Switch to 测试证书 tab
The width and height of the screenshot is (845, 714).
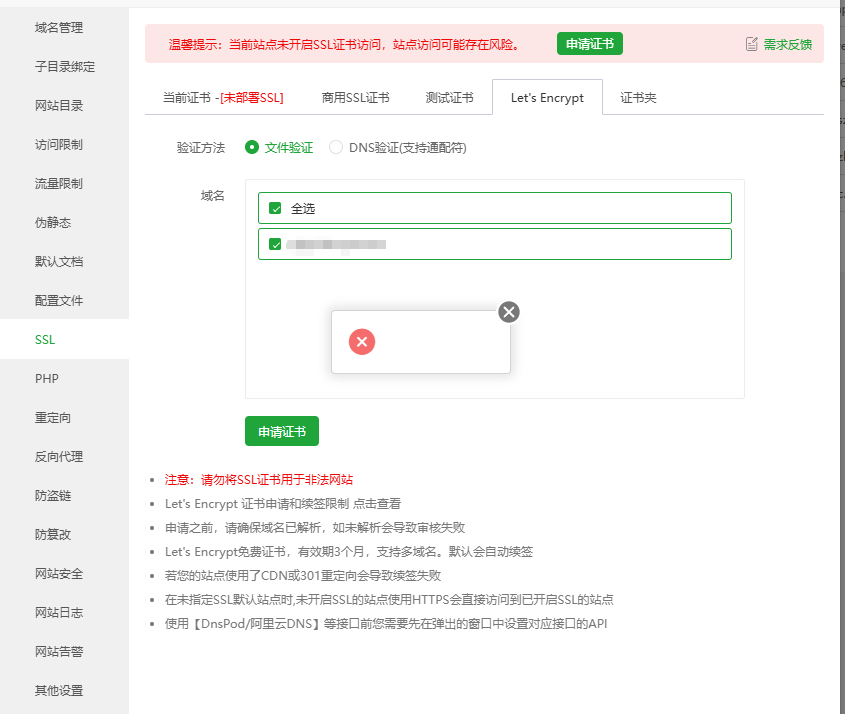(x=449, y=98)
